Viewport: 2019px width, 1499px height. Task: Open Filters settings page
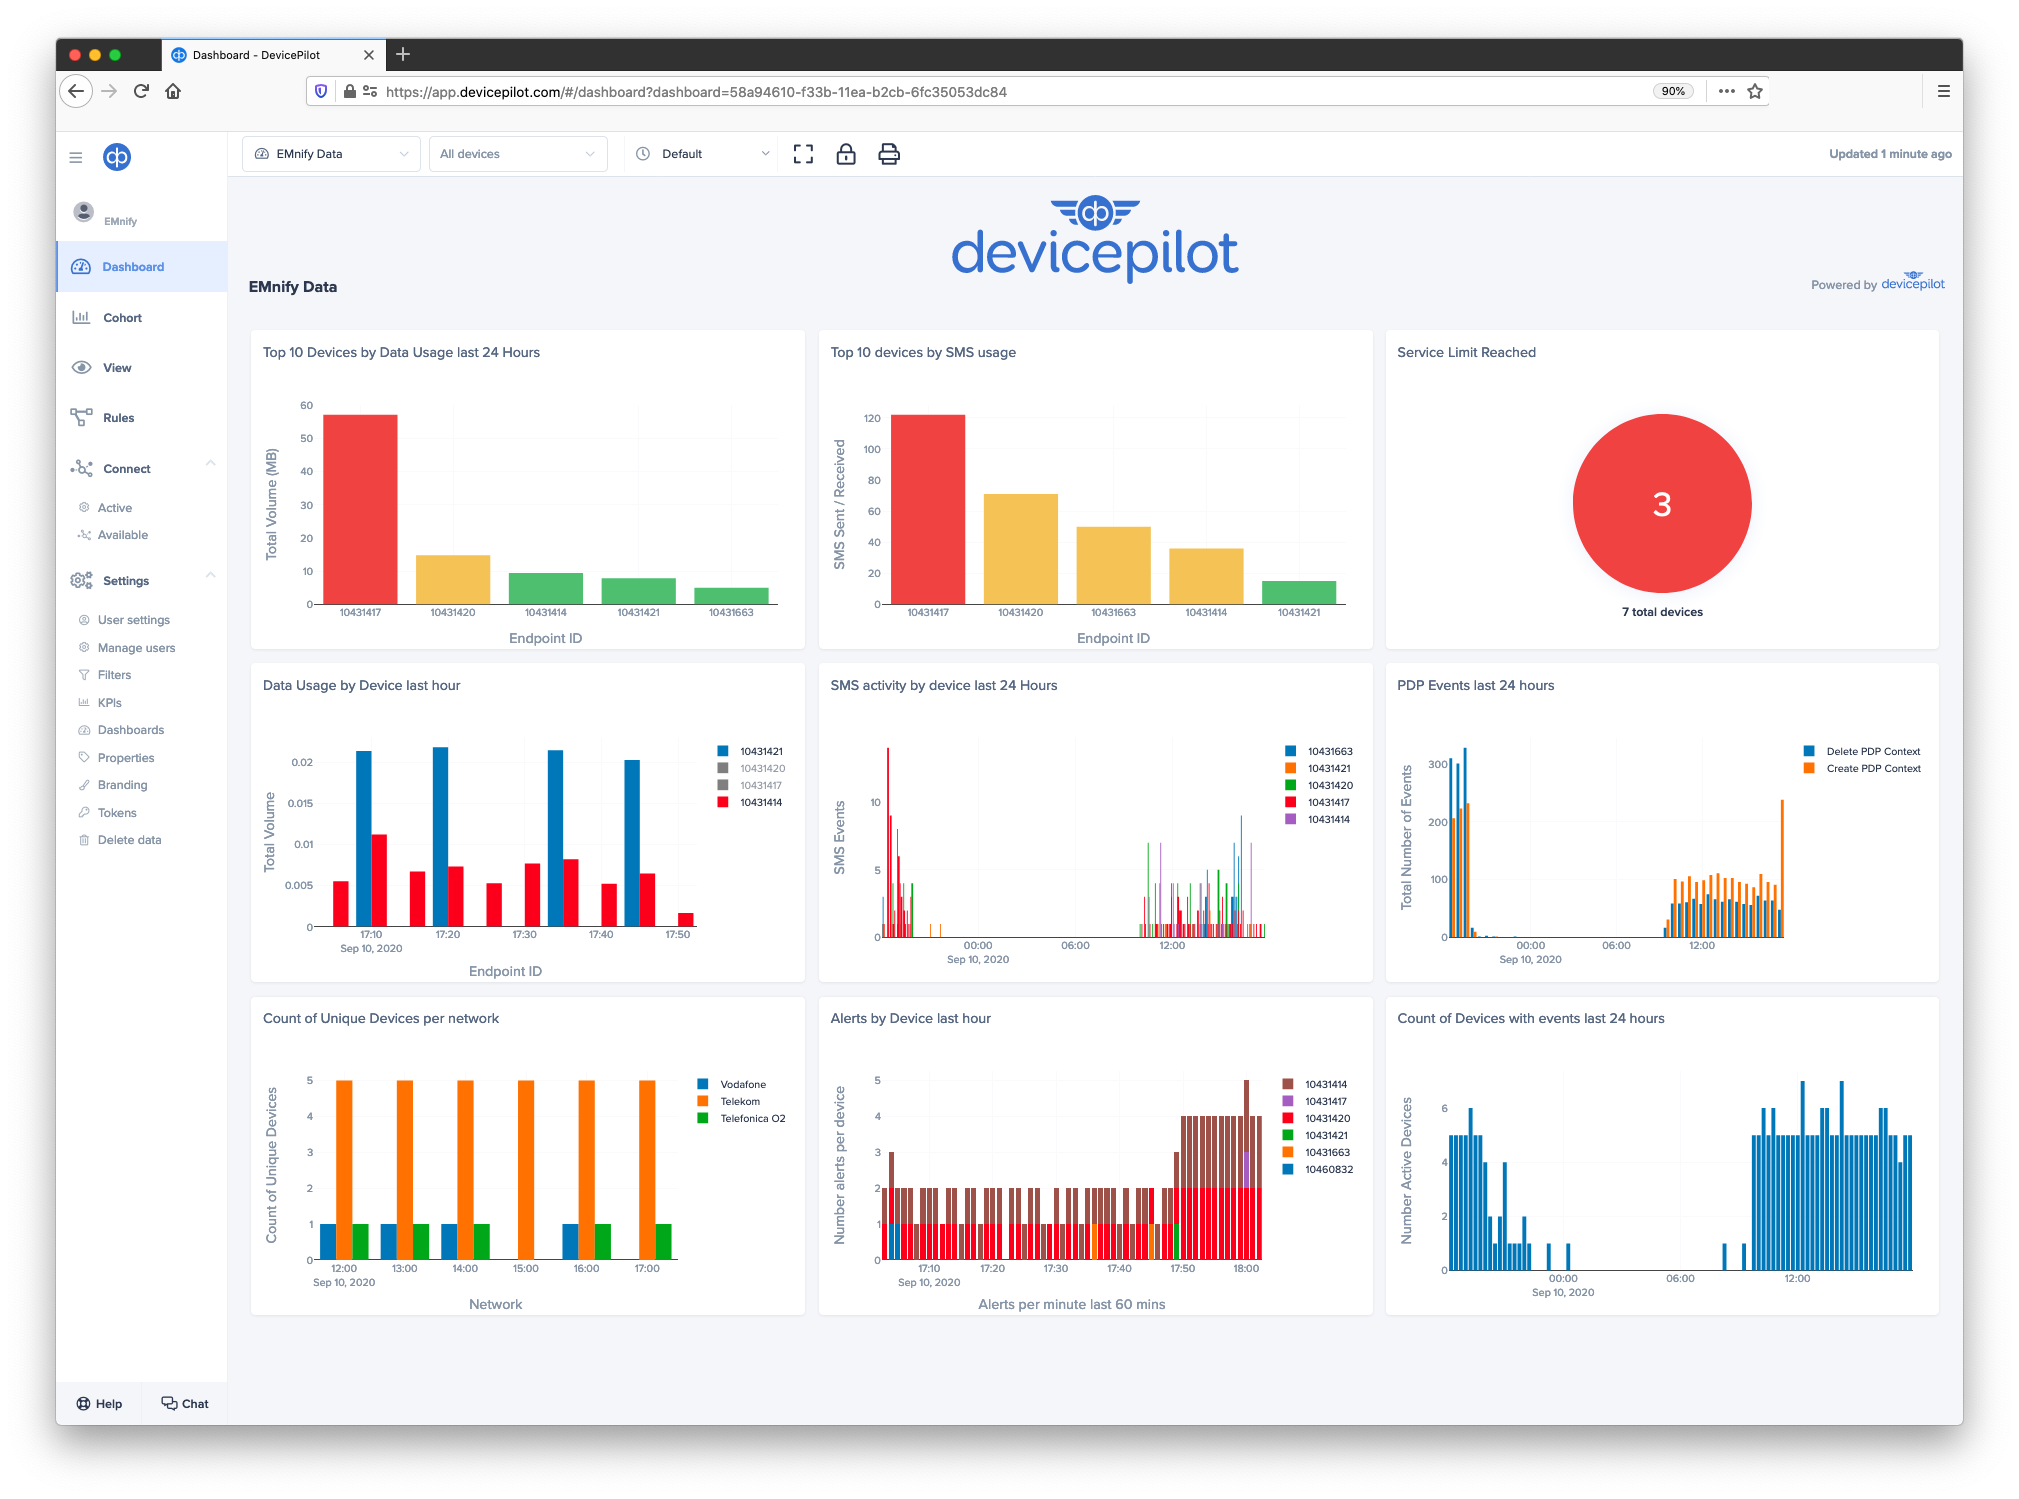(x=114, y=675)
